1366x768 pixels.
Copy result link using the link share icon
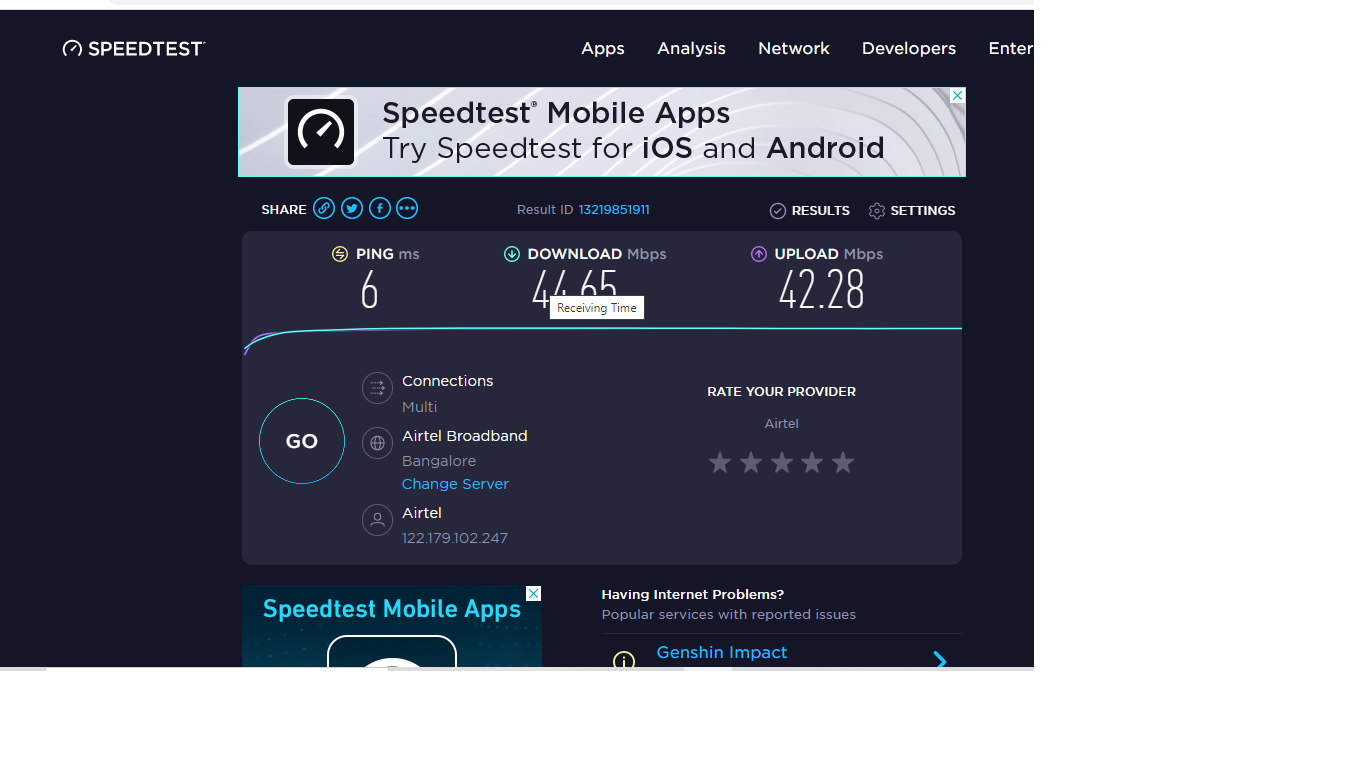coord(323,208)
